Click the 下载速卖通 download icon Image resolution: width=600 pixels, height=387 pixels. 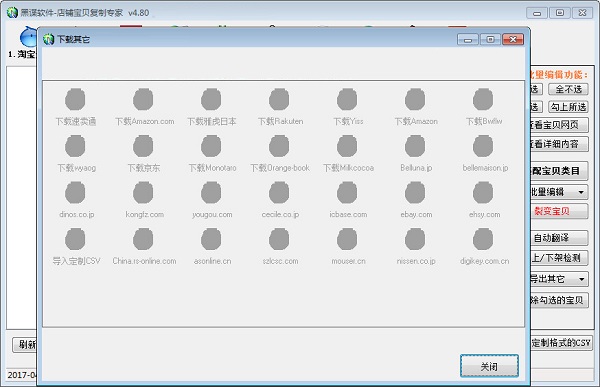[x=75, y=100]
